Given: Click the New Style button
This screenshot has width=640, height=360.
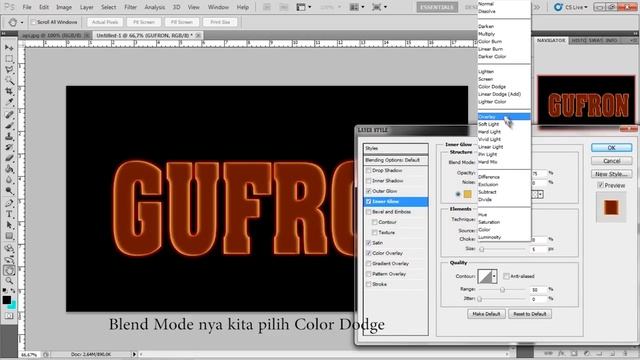Looking at the screenshot, I should [x=611, y=174].
